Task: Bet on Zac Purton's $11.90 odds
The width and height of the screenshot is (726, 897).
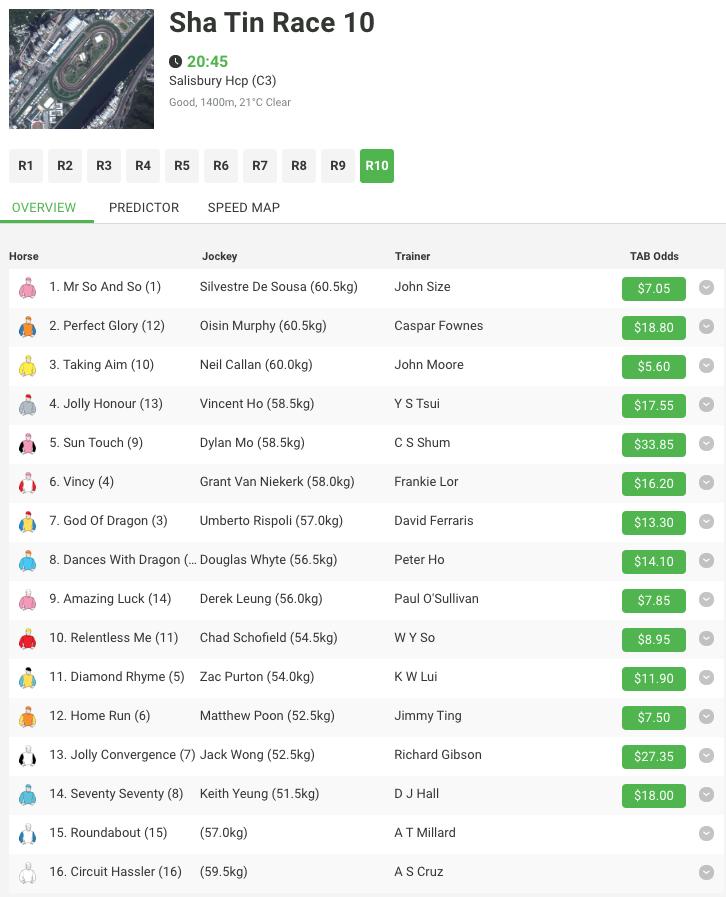Action: pyautogui.click(x=653, y=679)
